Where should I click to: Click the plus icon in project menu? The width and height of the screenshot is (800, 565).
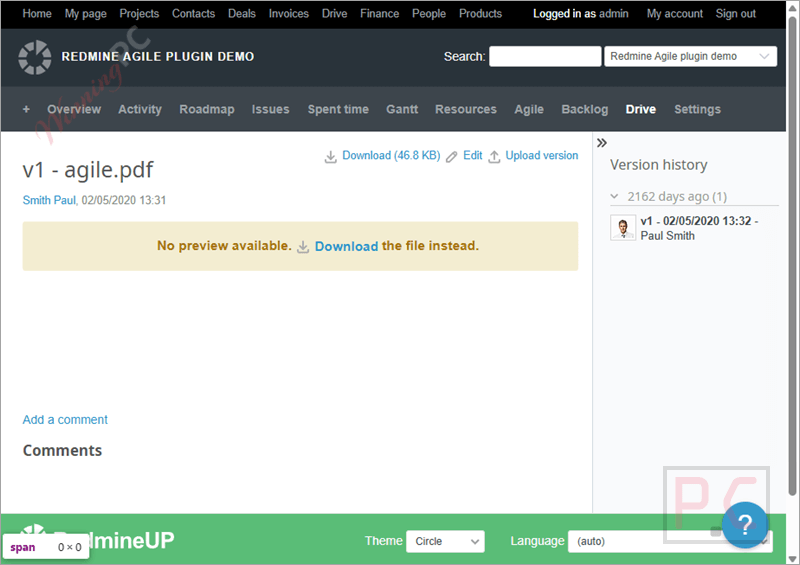click(26, 109)
